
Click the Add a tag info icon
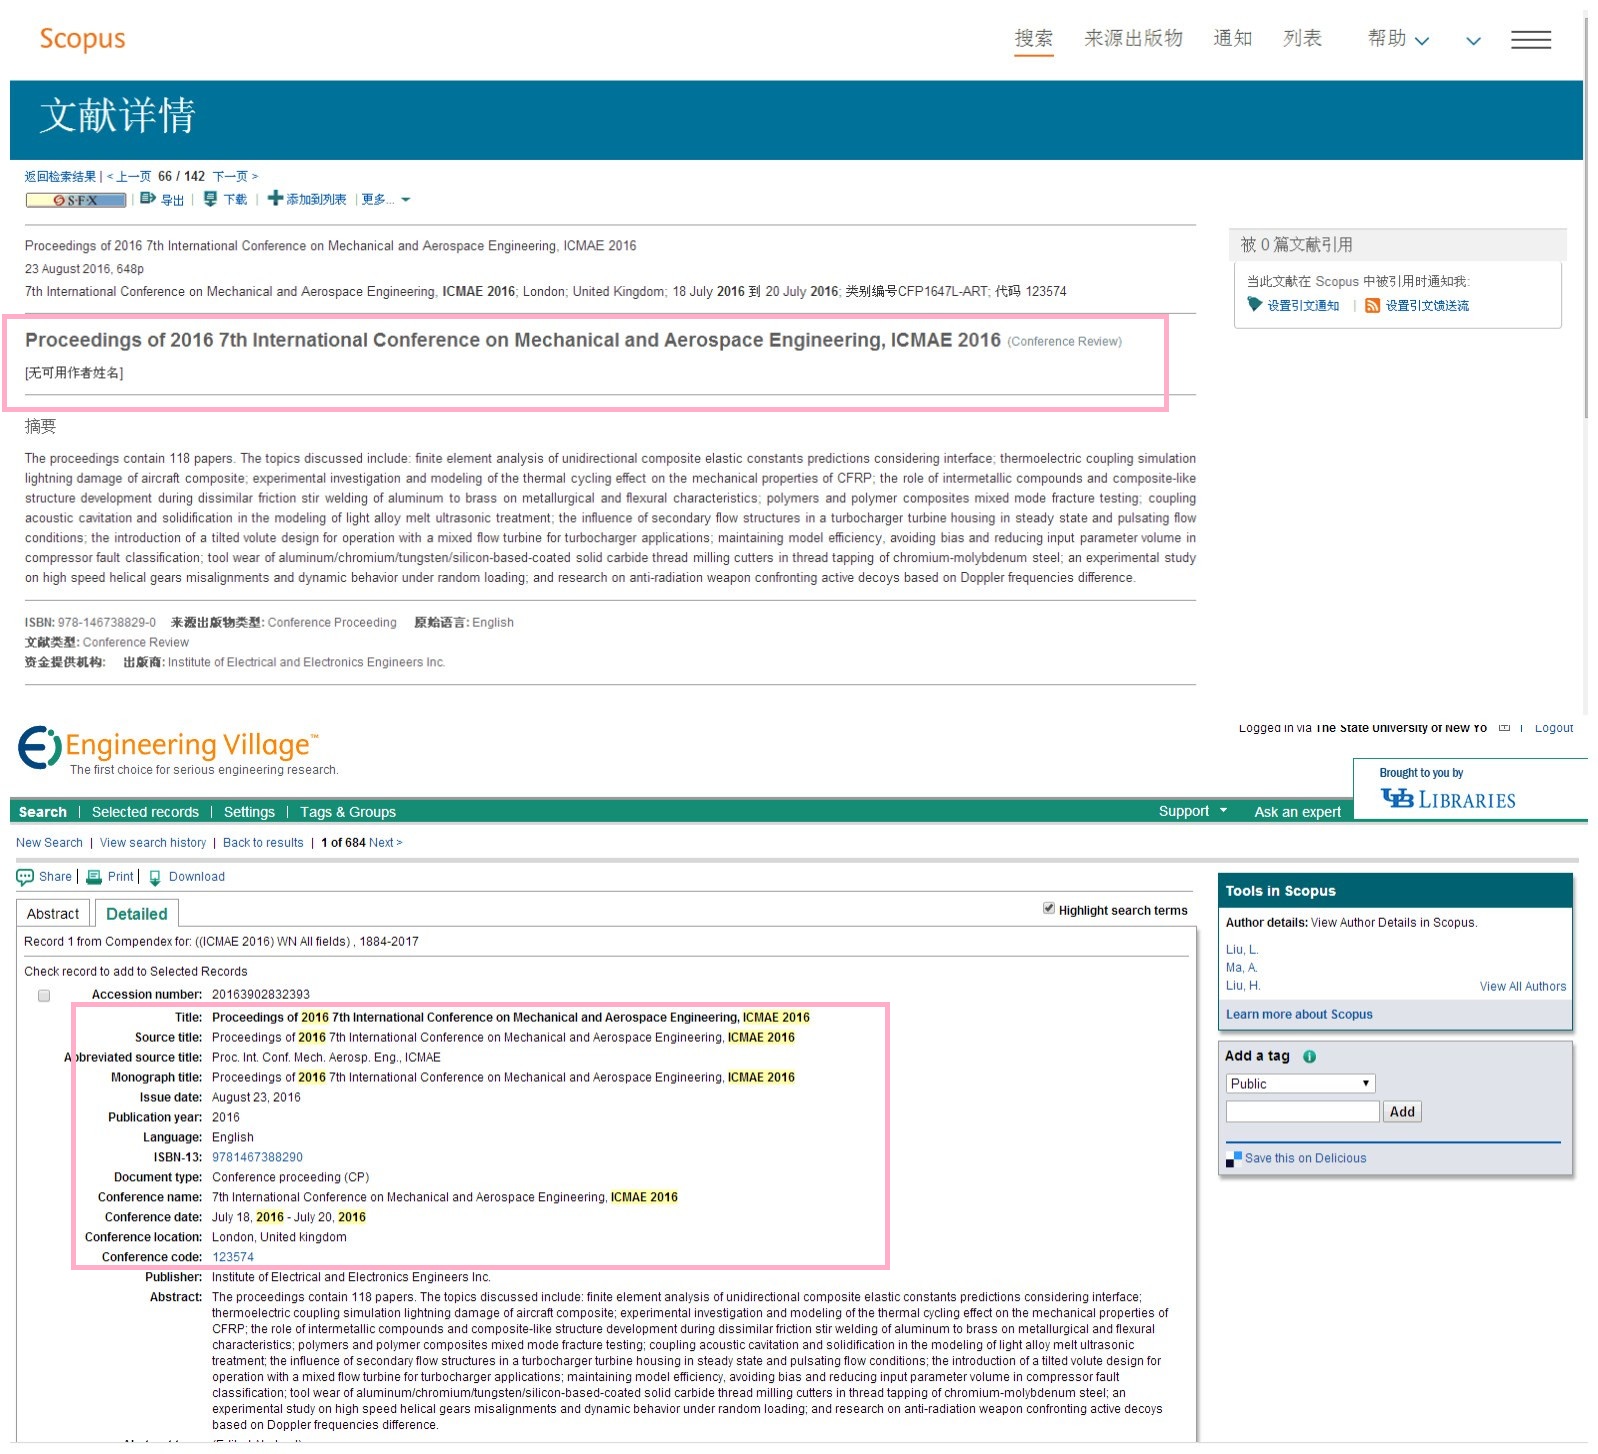(x=1309, y=1056)
